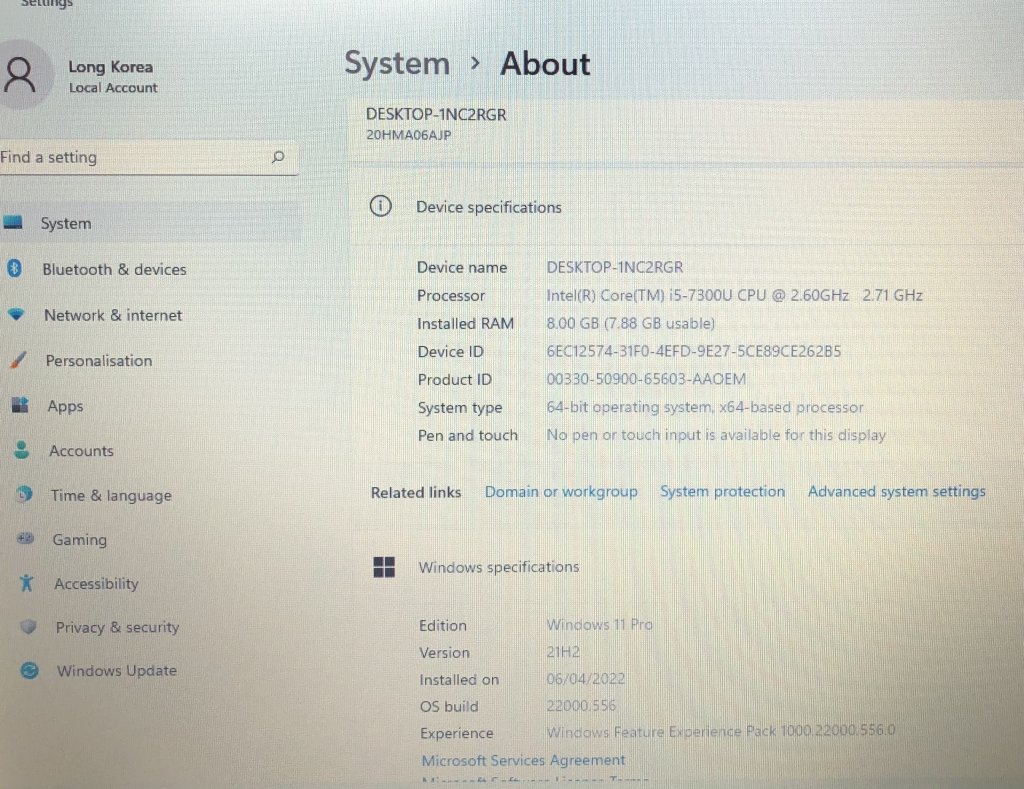The image size is (1024, 789).
Task: Select Product ID 00330-50900-65603-AAOEM
Action: coord(646,379)
